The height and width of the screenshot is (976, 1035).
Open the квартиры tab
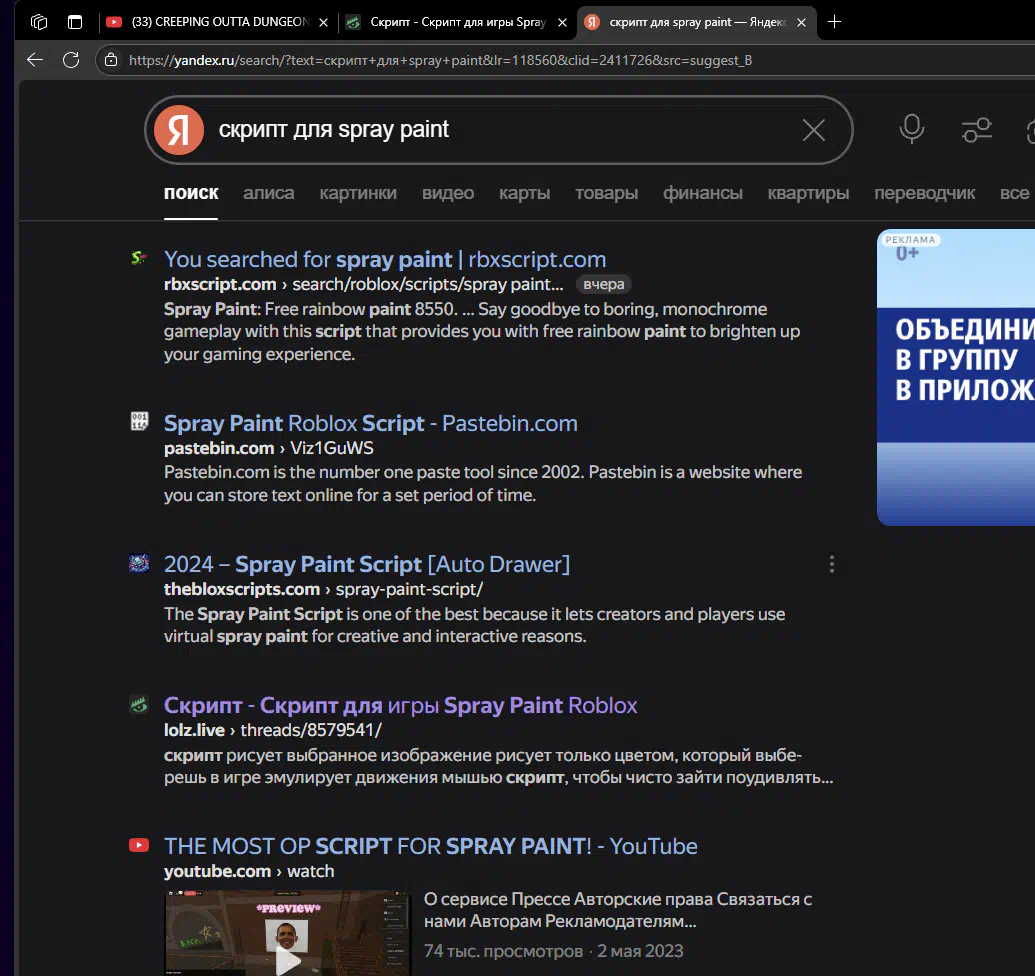point(808,193)
